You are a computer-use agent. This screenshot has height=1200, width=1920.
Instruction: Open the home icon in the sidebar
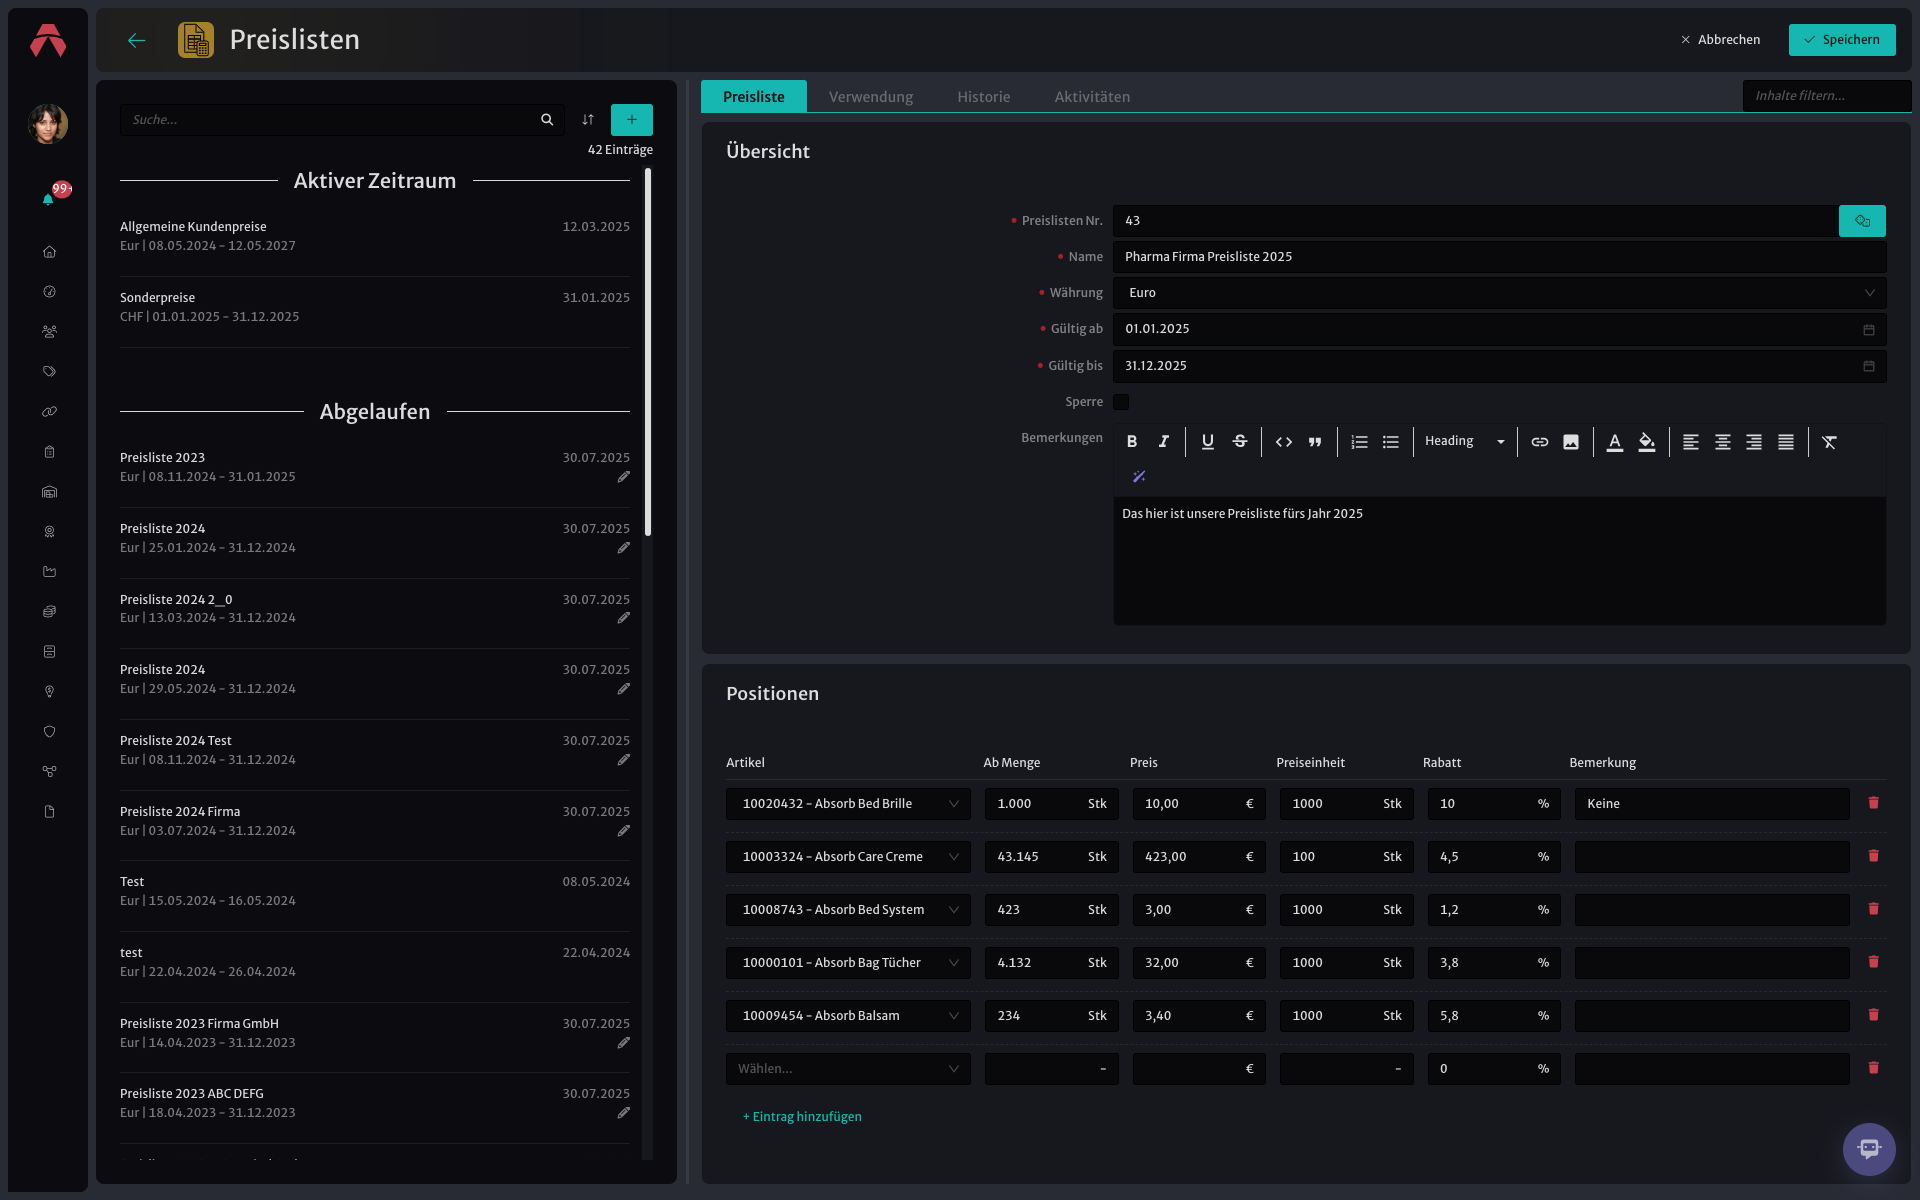tap(49, 252)
